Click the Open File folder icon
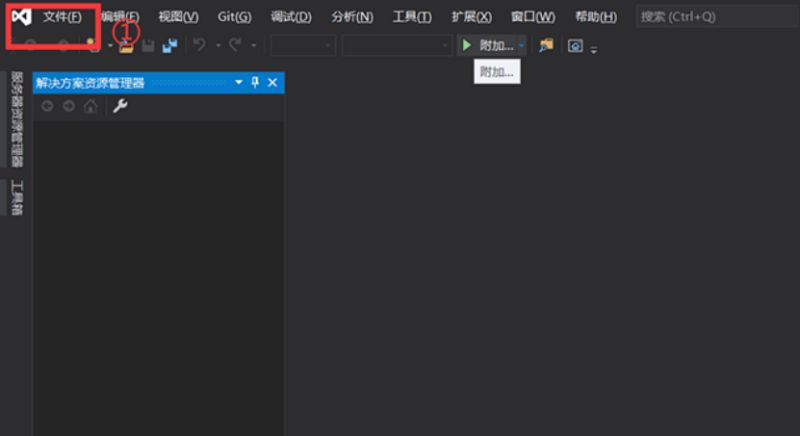Screen dimensions: 800x436 [x=127, y=46]
